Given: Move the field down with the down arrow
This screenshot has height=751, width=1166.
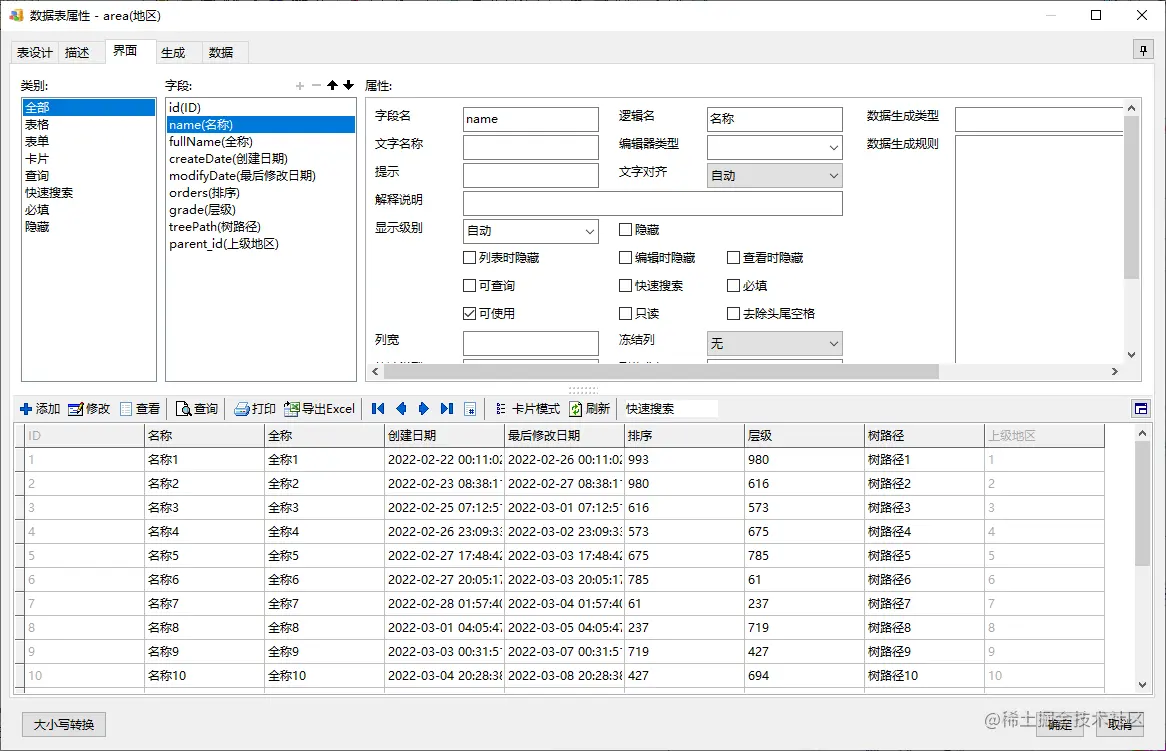Looking at the screenshot, I should [349, 86].
